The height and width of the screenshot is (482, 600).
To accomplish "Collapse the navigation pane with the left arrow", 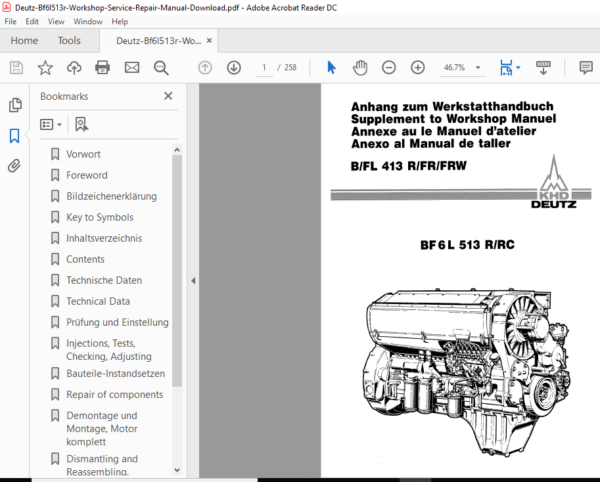I will pyautogui.click(x=193, y=281).
